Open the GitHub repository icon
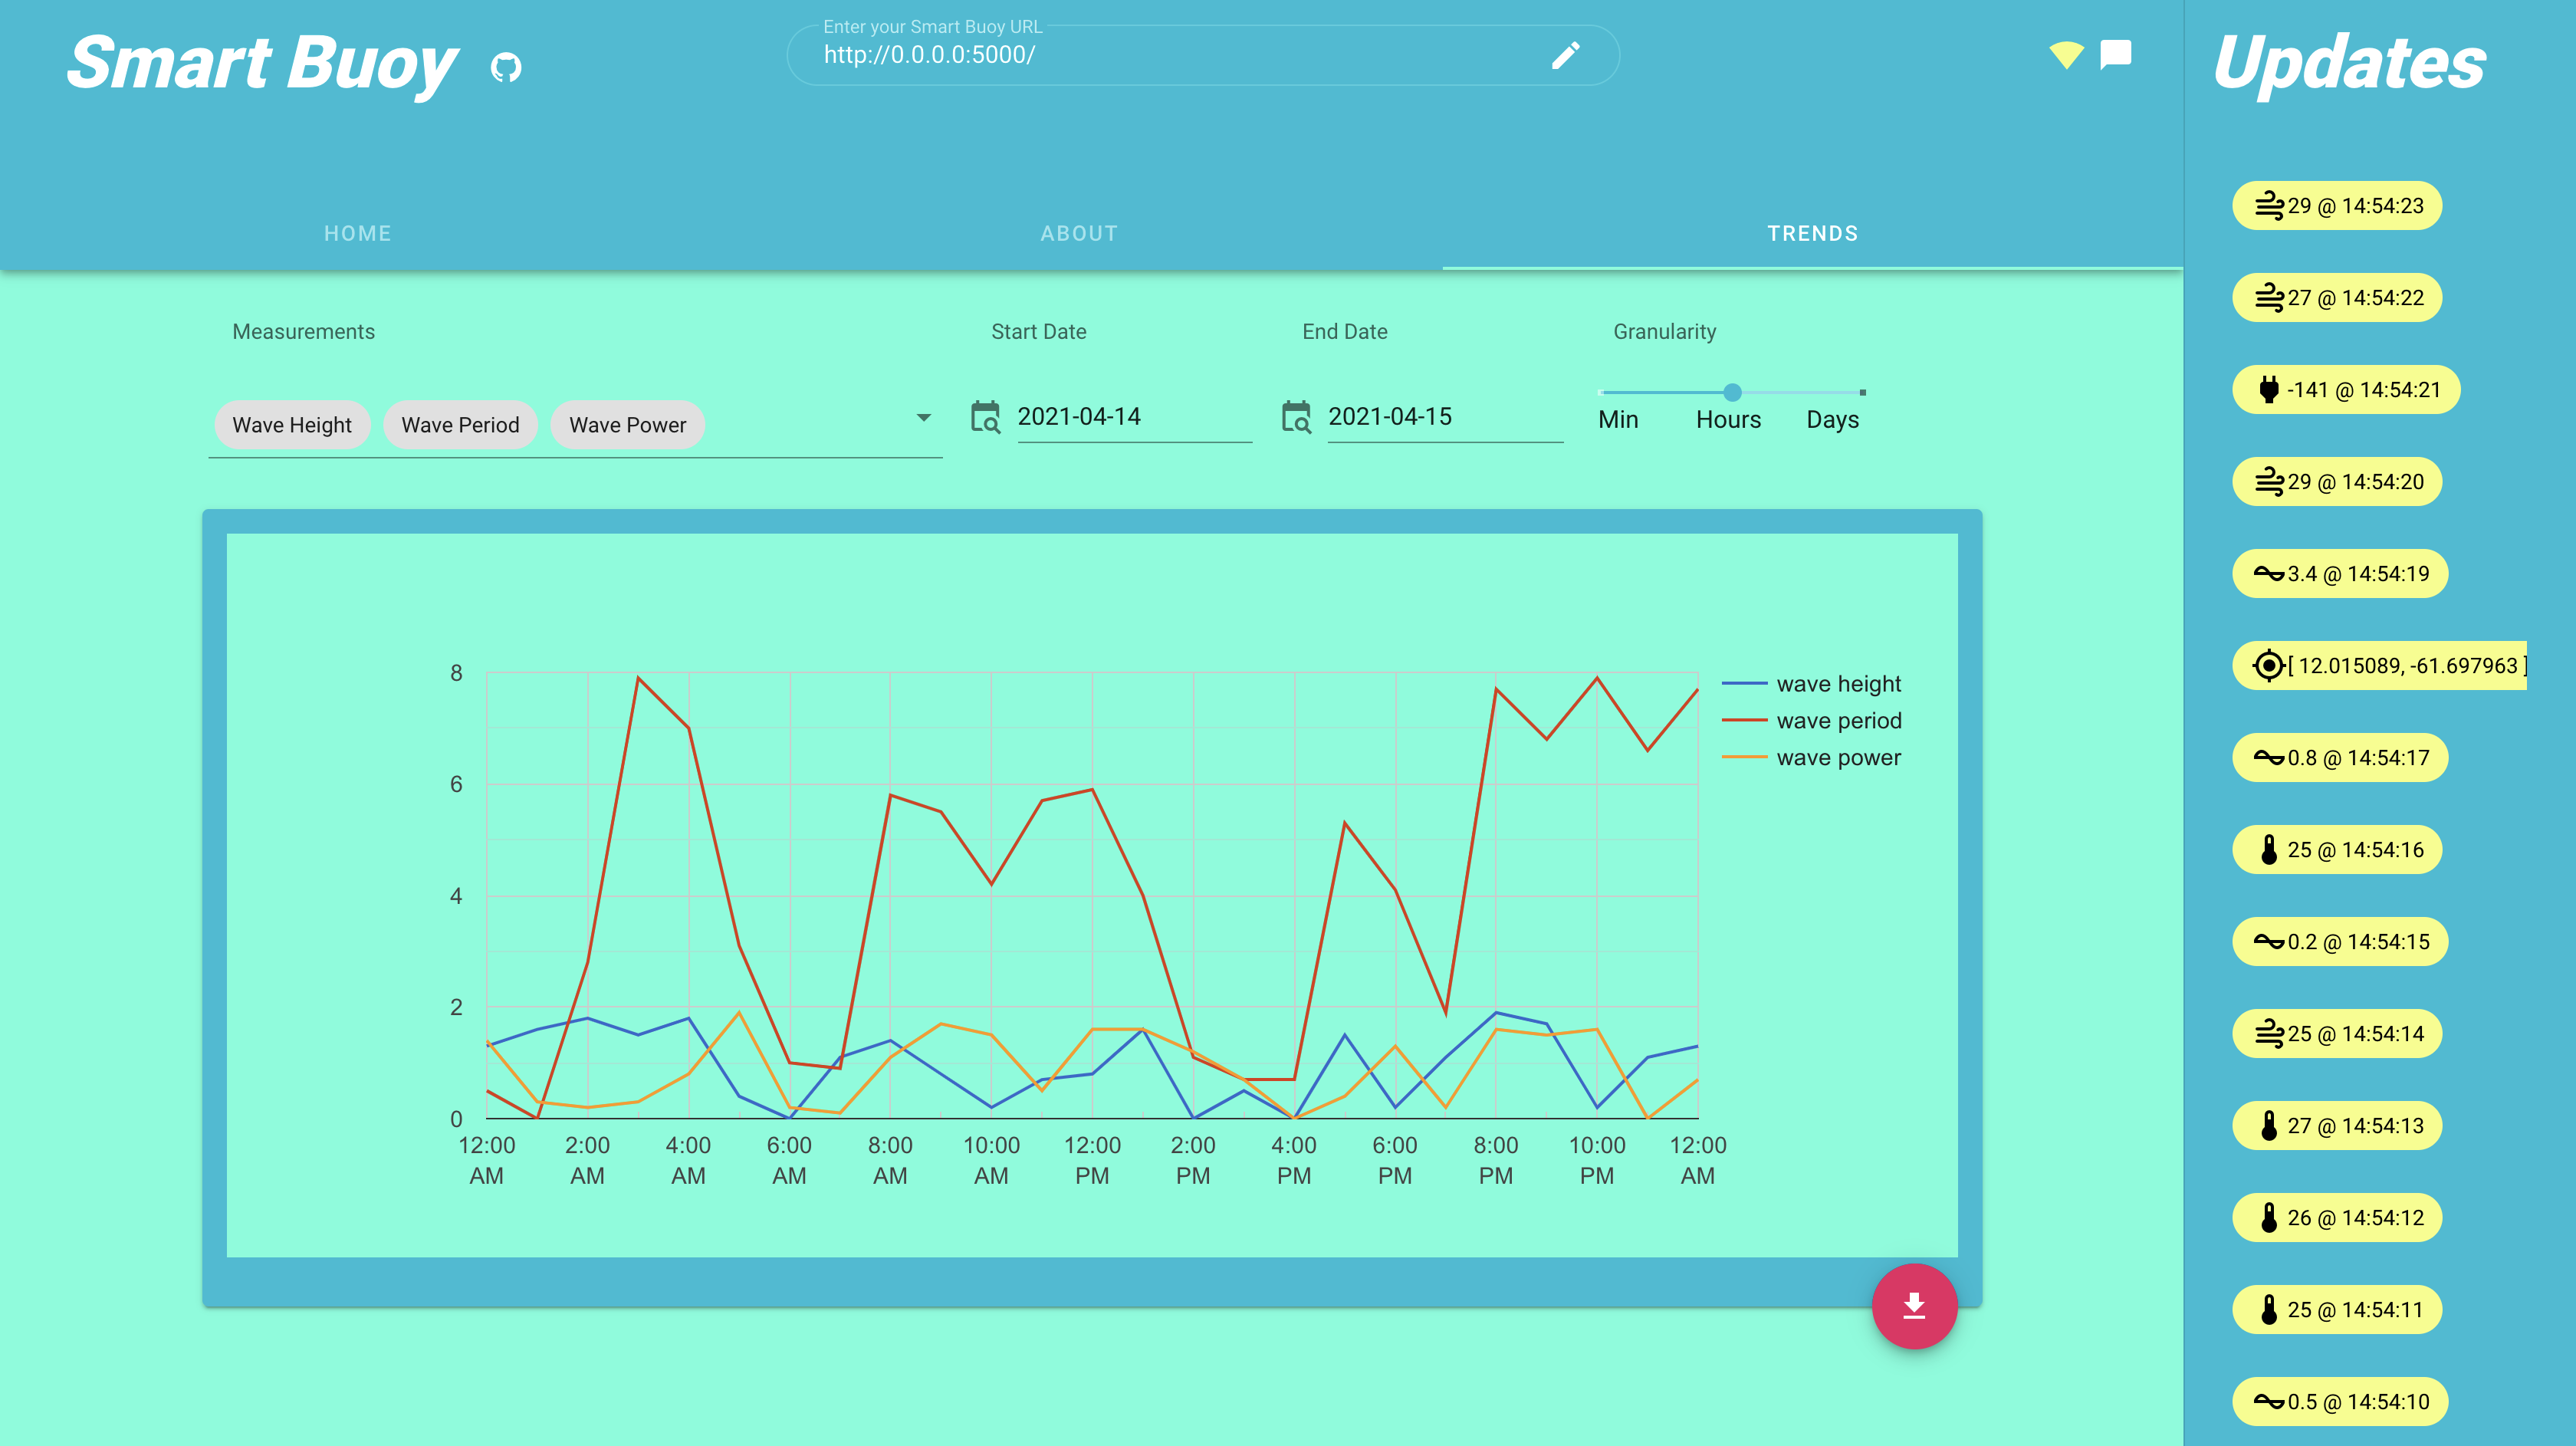This screenshot has width=2576, height=1446. [506, 67]
